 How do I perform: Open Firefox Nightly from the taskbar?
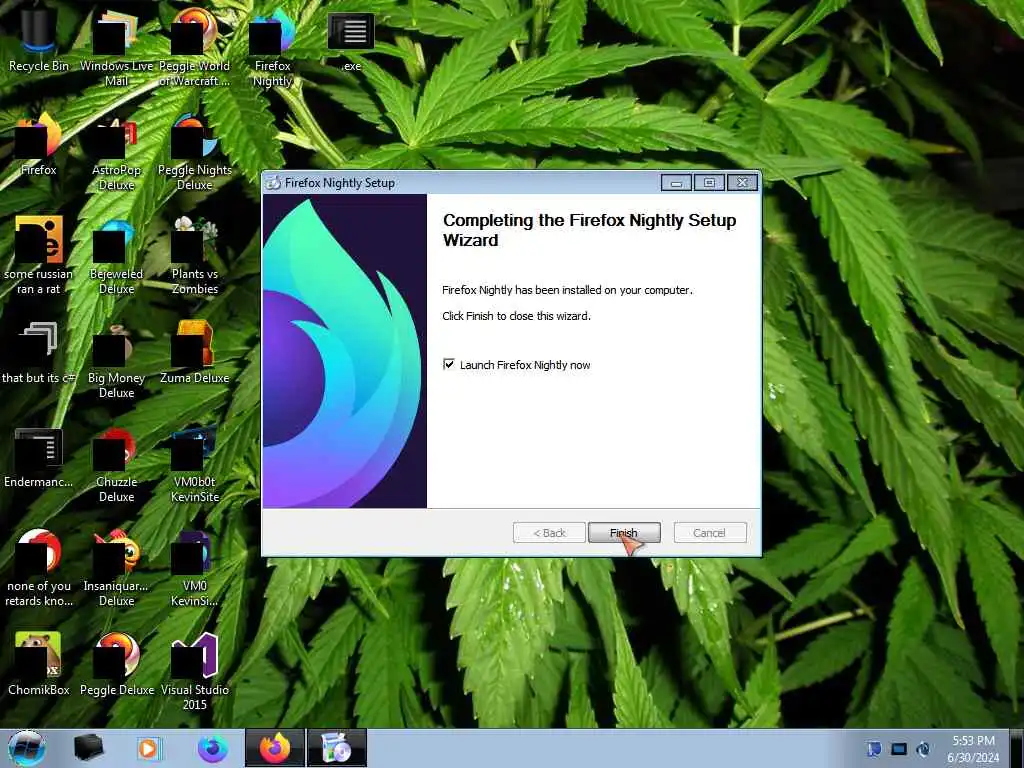(212, 748)
